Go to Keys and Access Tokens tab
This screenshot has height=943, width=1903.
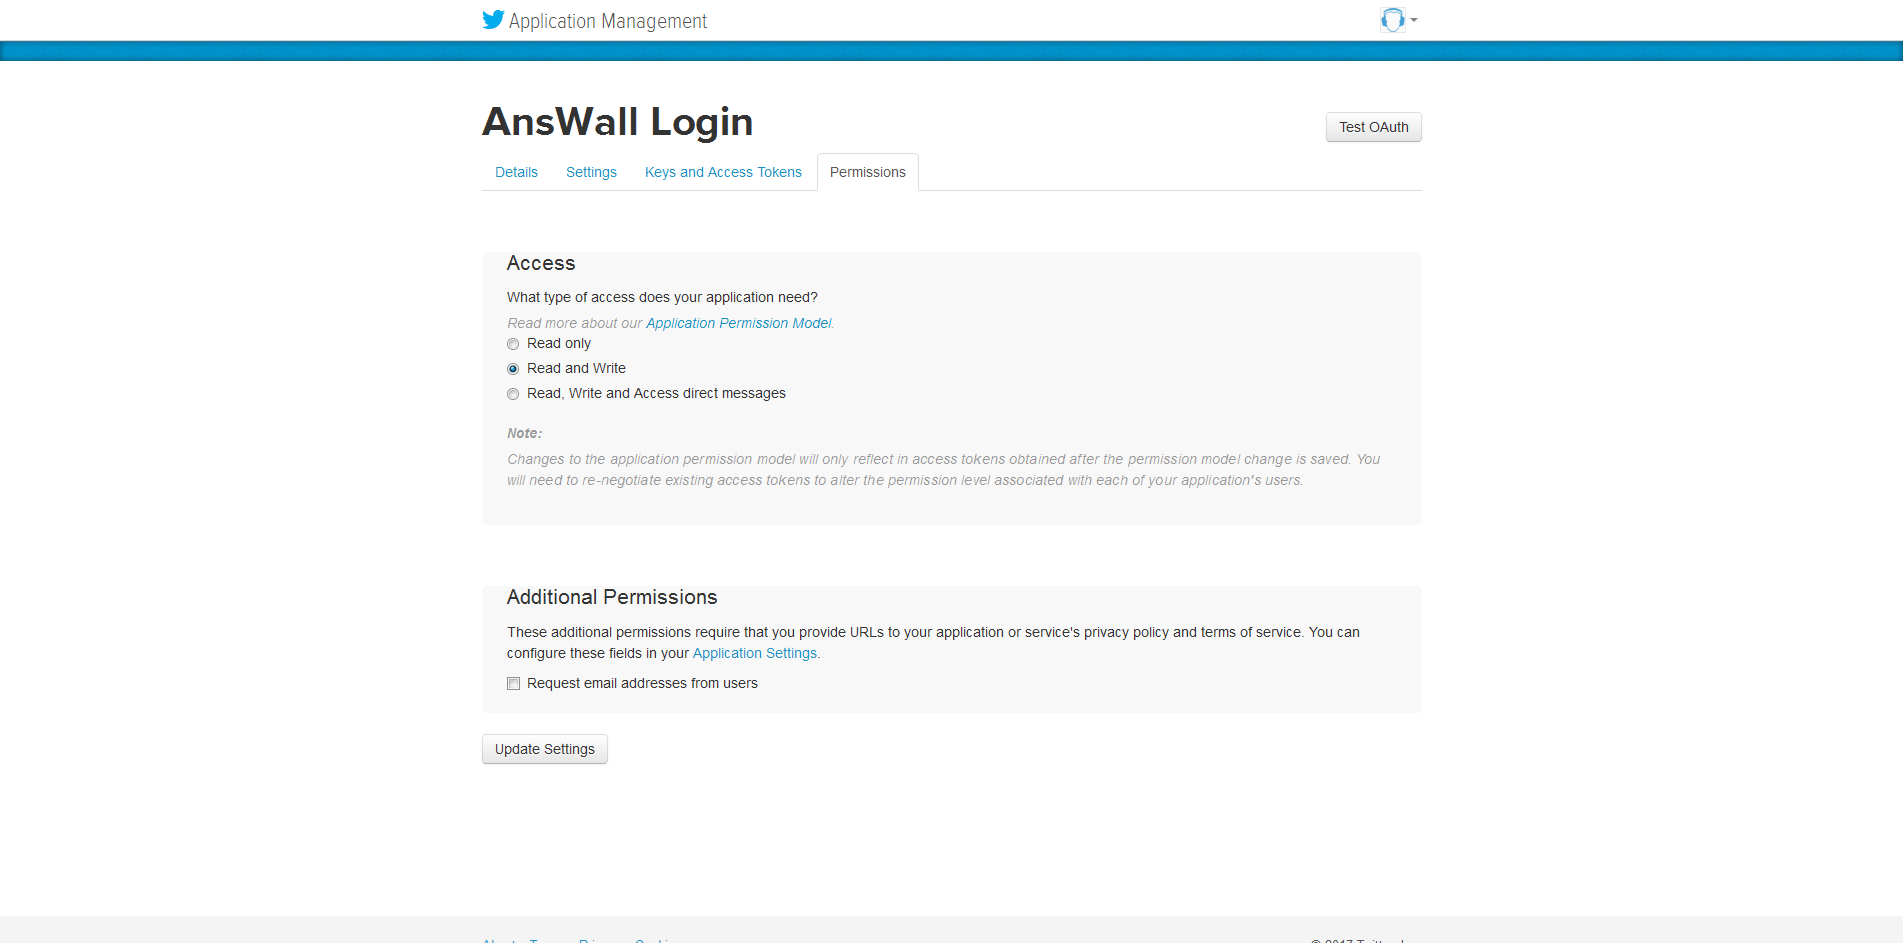pyautogui.click(x=723, y=172)
